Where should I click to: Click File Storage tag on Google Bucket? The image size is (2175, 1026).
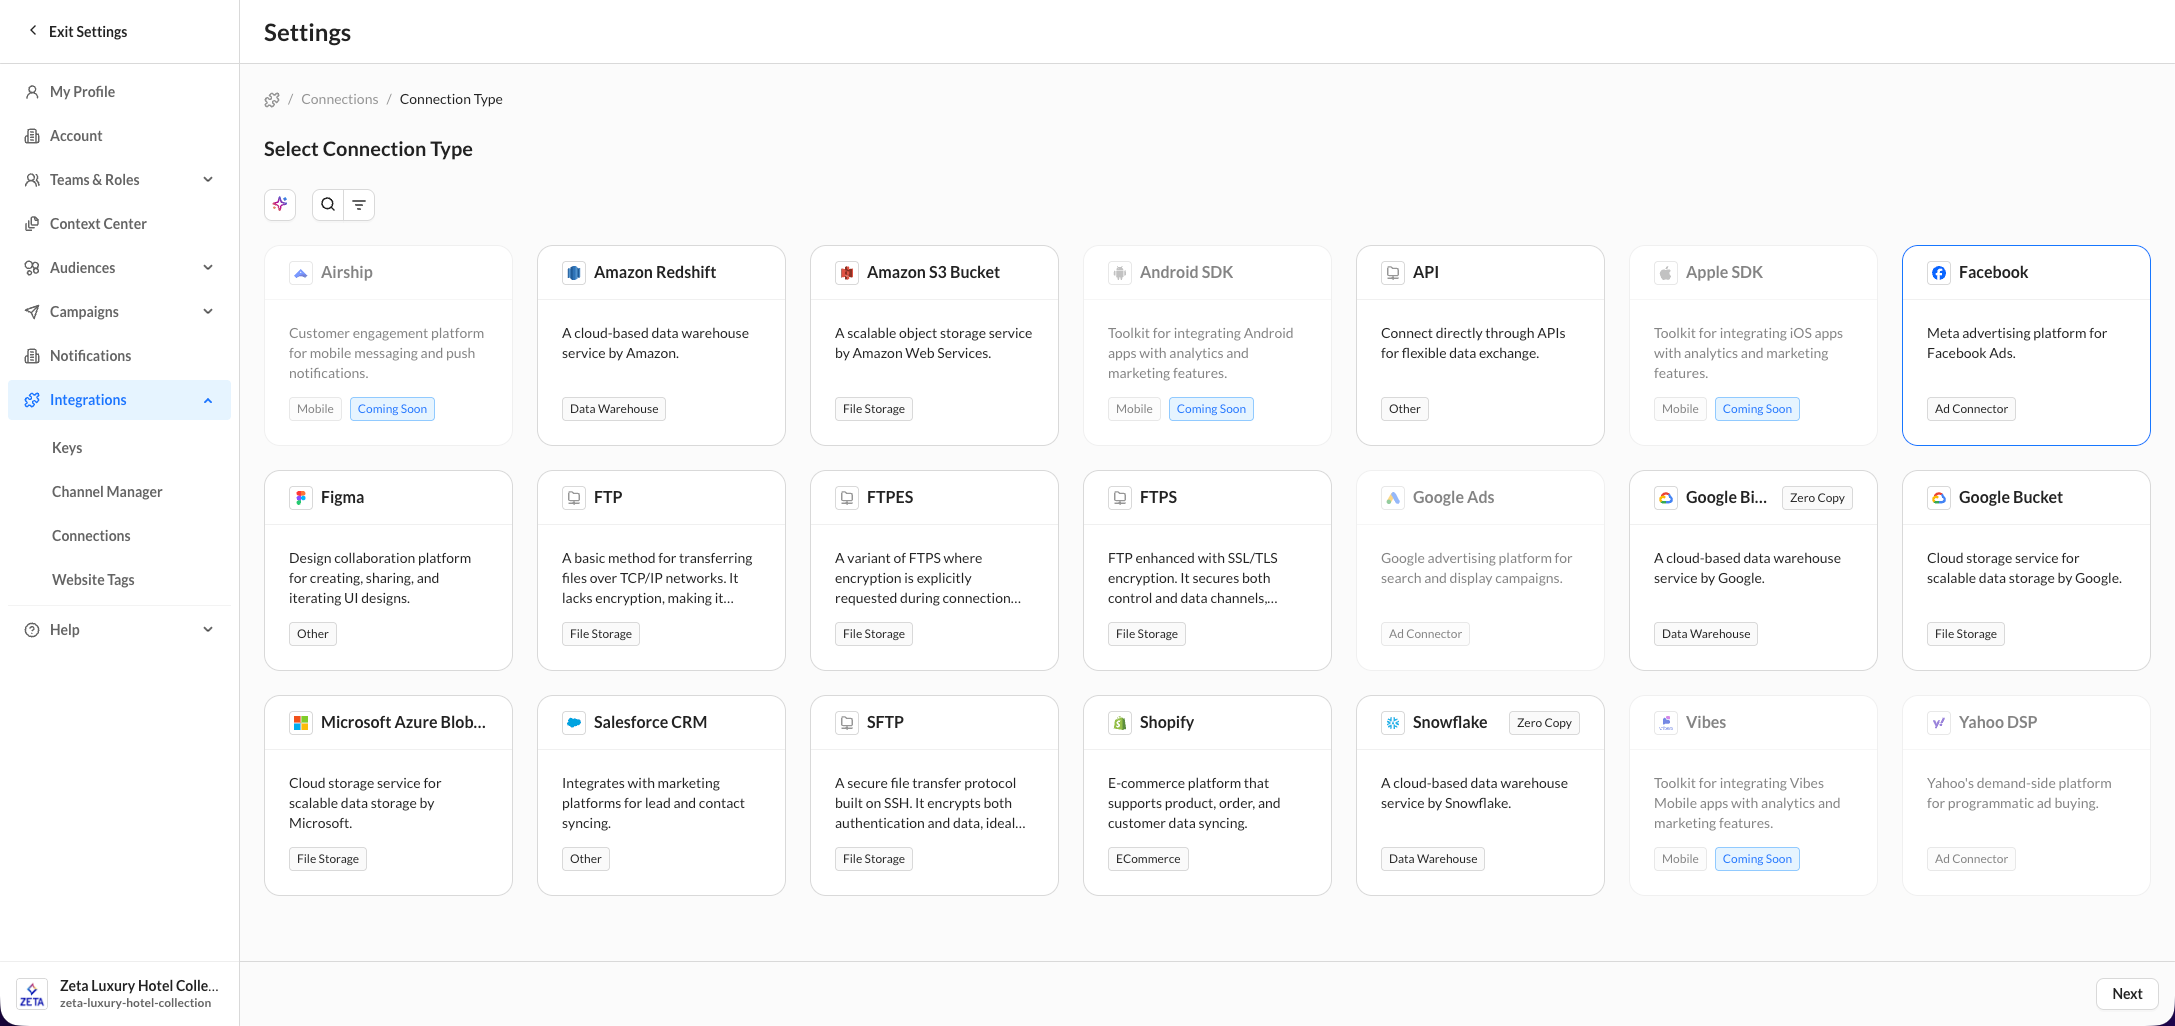pyautogui.click(x=1966, y=634)
